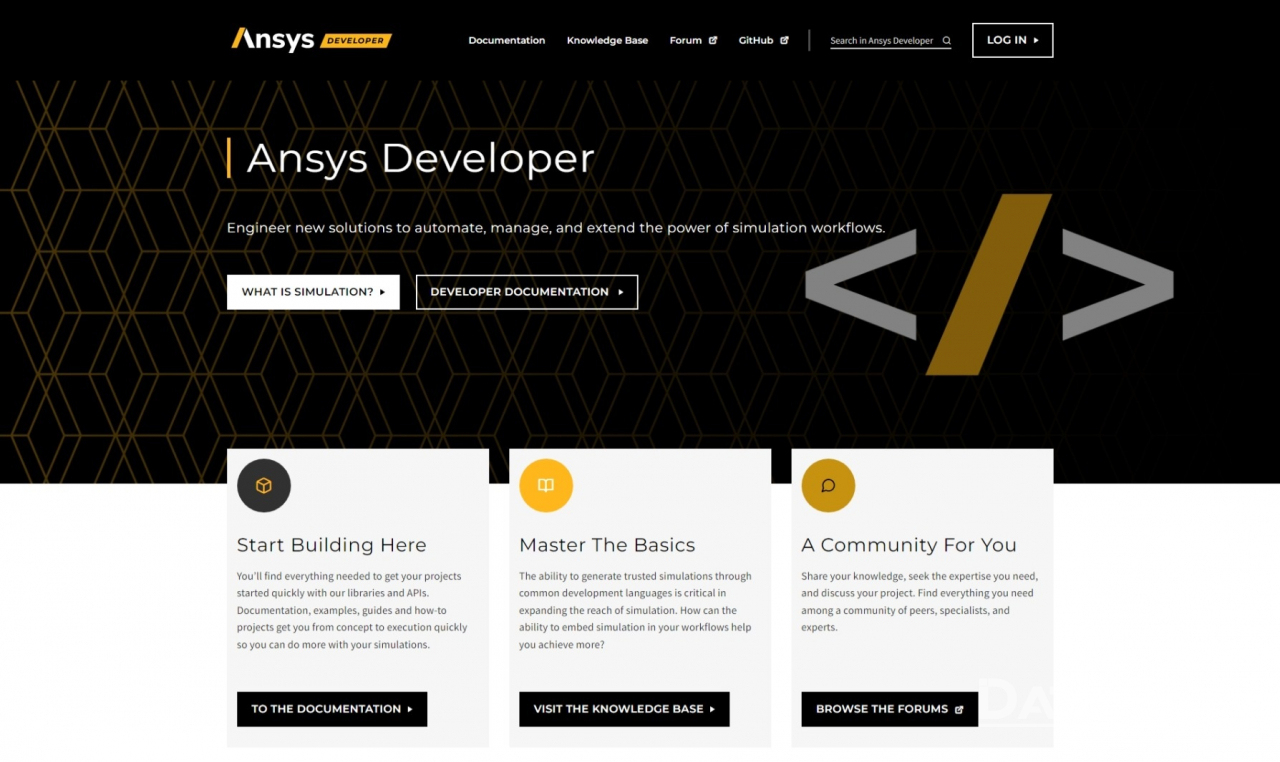Focus the Search in Ansys Developer field
1280x762 pixels.
(x=881, y=41)
